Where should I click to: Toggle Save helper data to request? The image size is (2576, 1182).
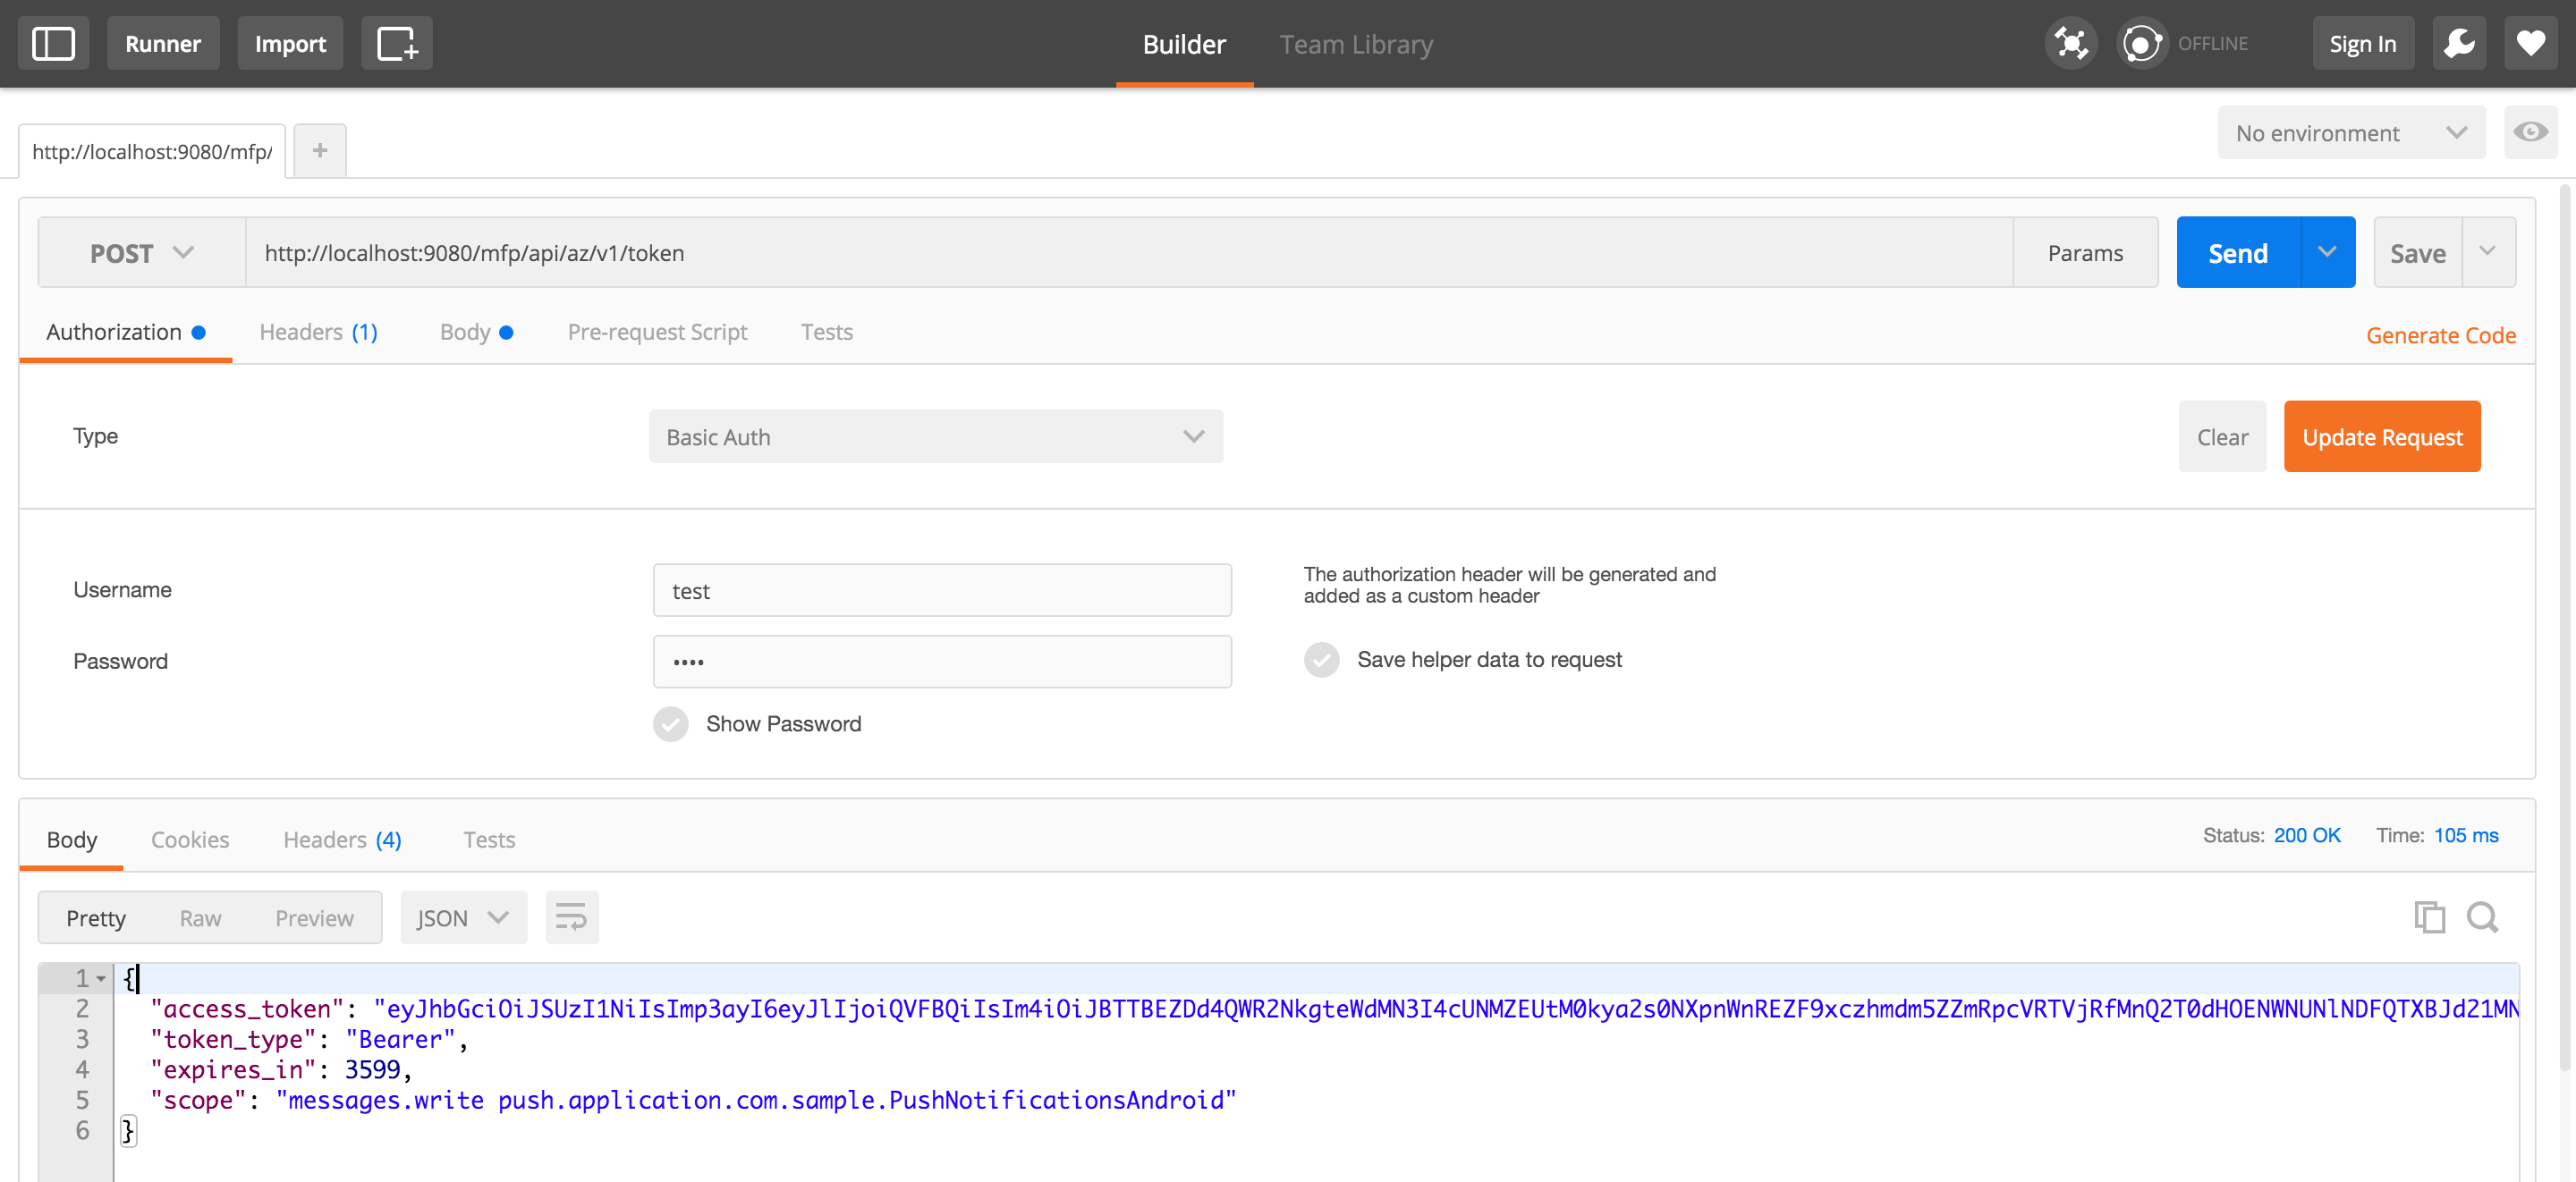tap(1321, 660)
